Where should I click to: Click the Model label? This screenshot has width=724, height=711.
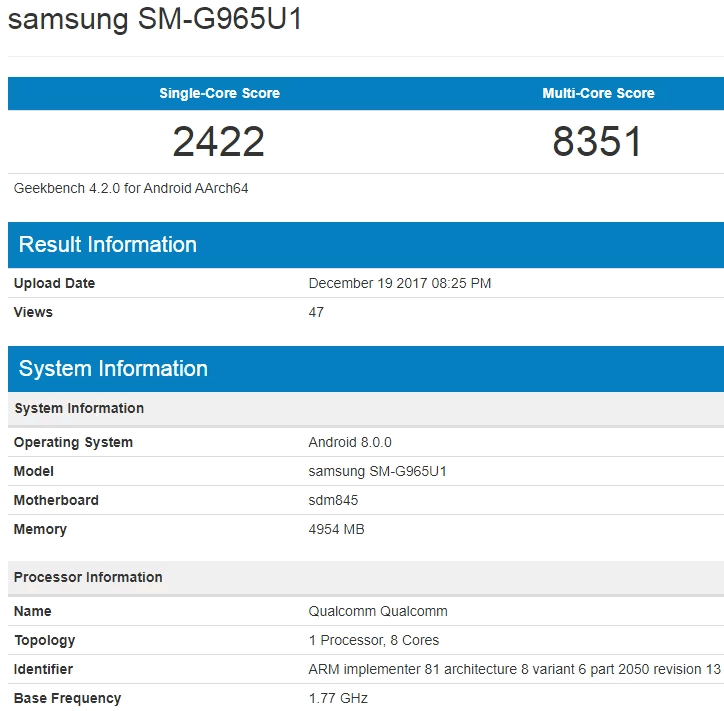(x=34, y=471)
